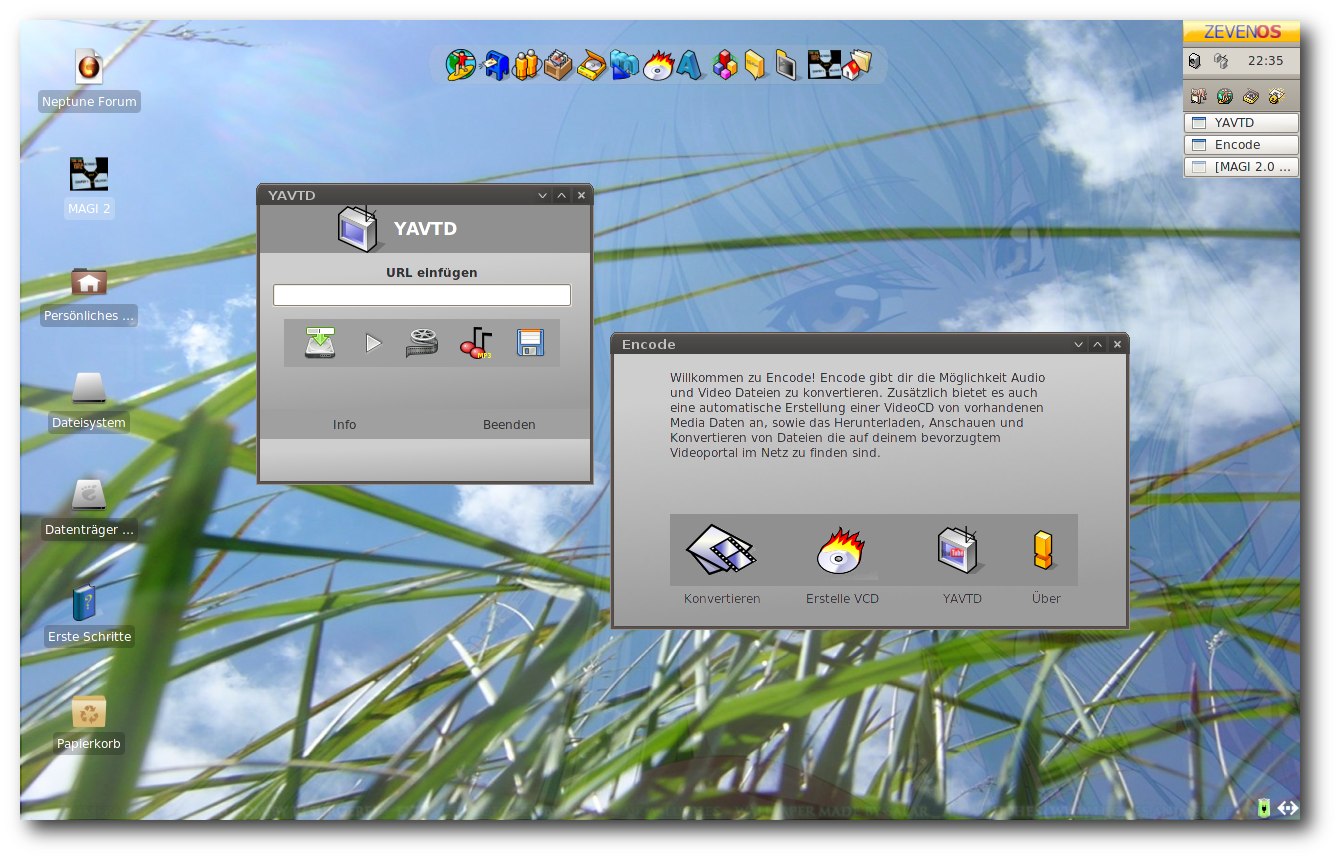Open the web browser surfer icon in dock
This screenshot has width=1340, height=860.
(461, 65)
